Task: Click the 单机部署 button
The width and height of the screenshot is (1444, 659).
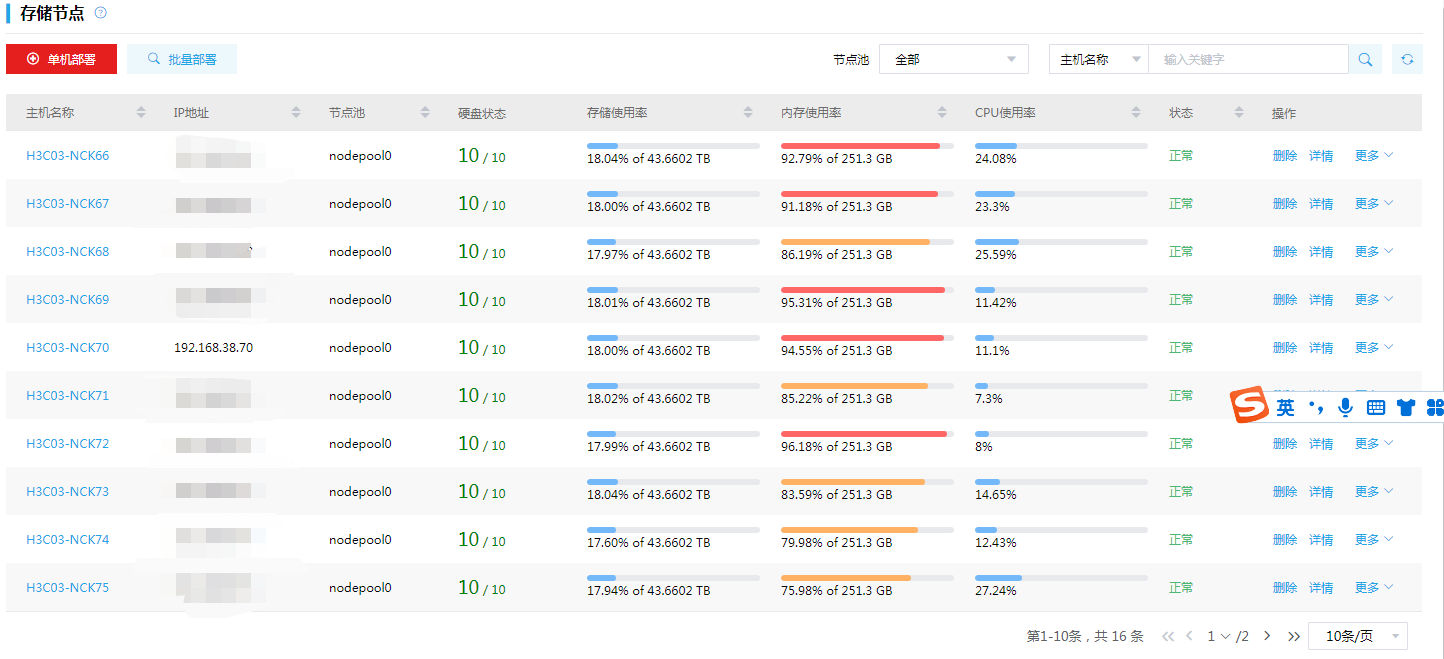Action: 61,60
